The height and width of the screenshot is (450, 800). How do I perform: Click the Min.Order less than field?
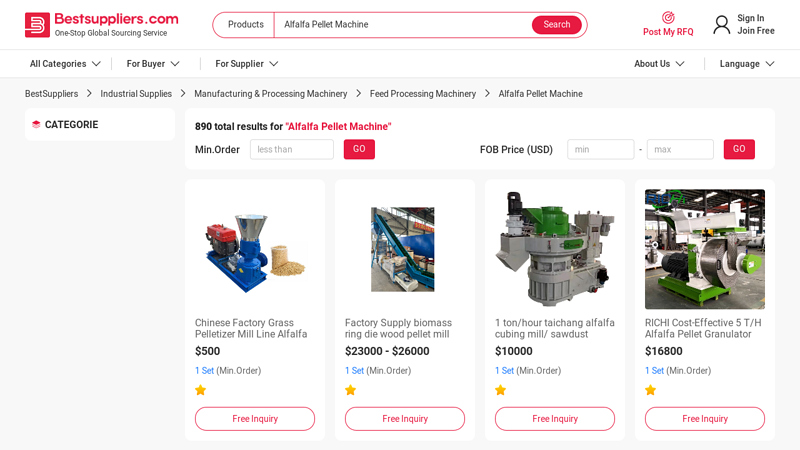[x=292, y=149]
